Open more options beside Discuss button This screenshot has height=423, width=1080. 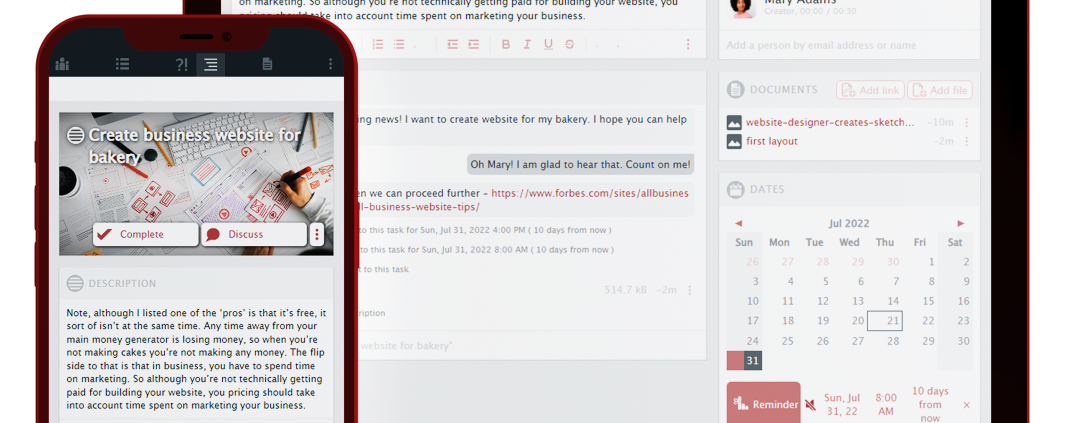pyautogui.click(x=317, y=234)
